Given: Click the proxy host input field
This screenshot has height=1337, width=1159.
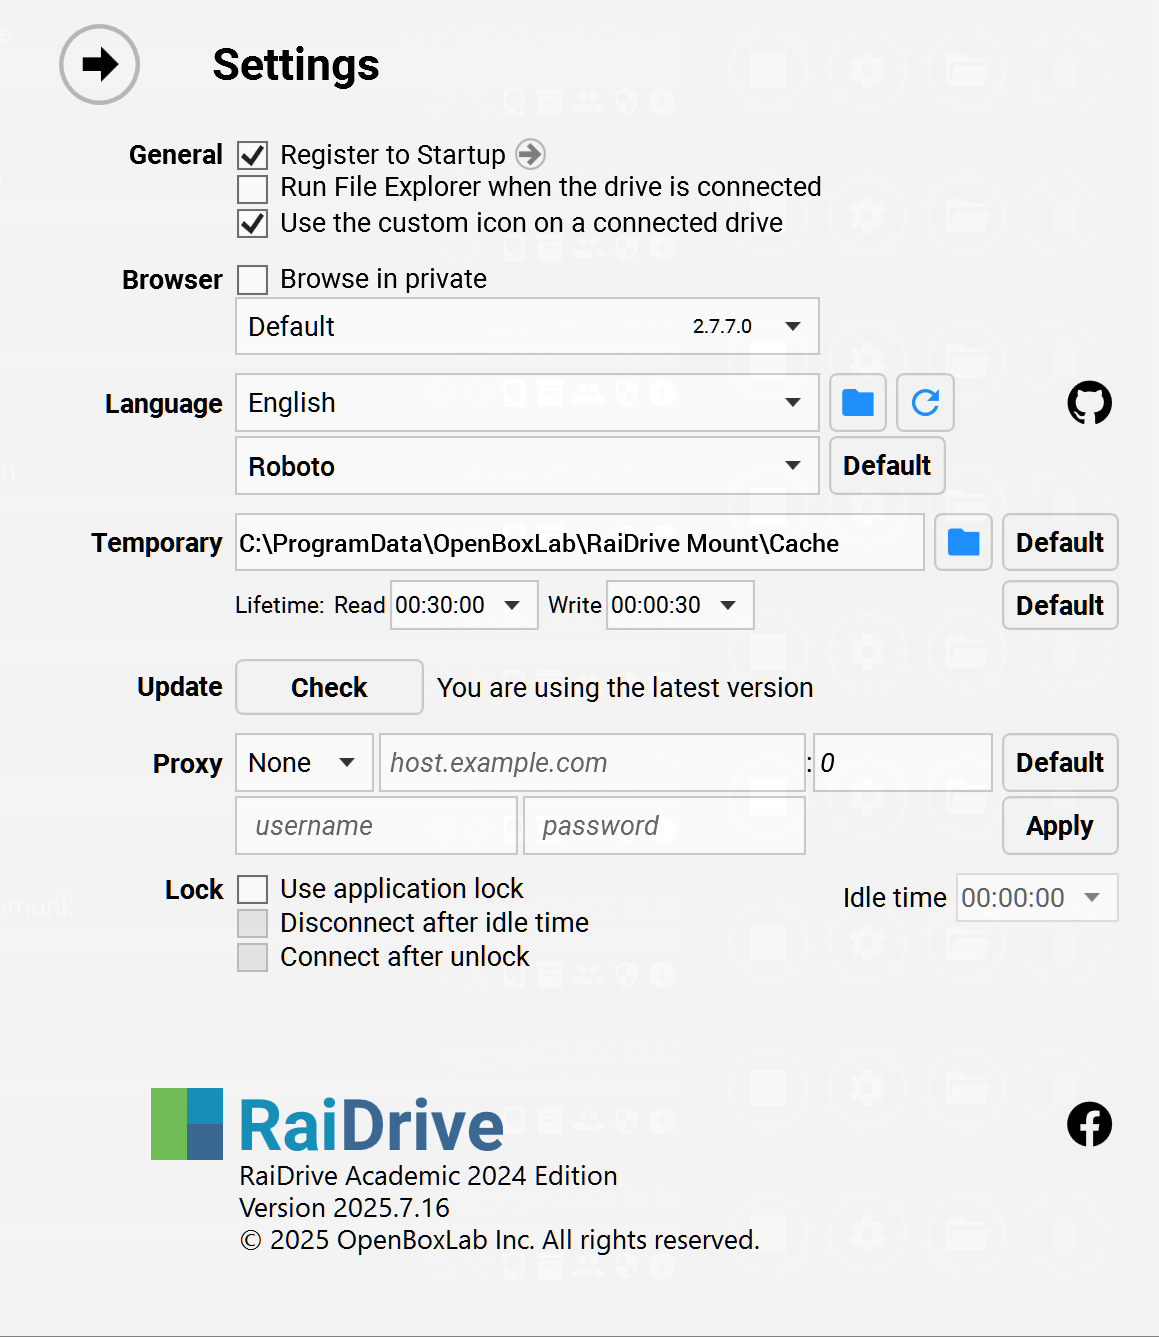Looking at the screenshot, I should click(x=592, y=763).
